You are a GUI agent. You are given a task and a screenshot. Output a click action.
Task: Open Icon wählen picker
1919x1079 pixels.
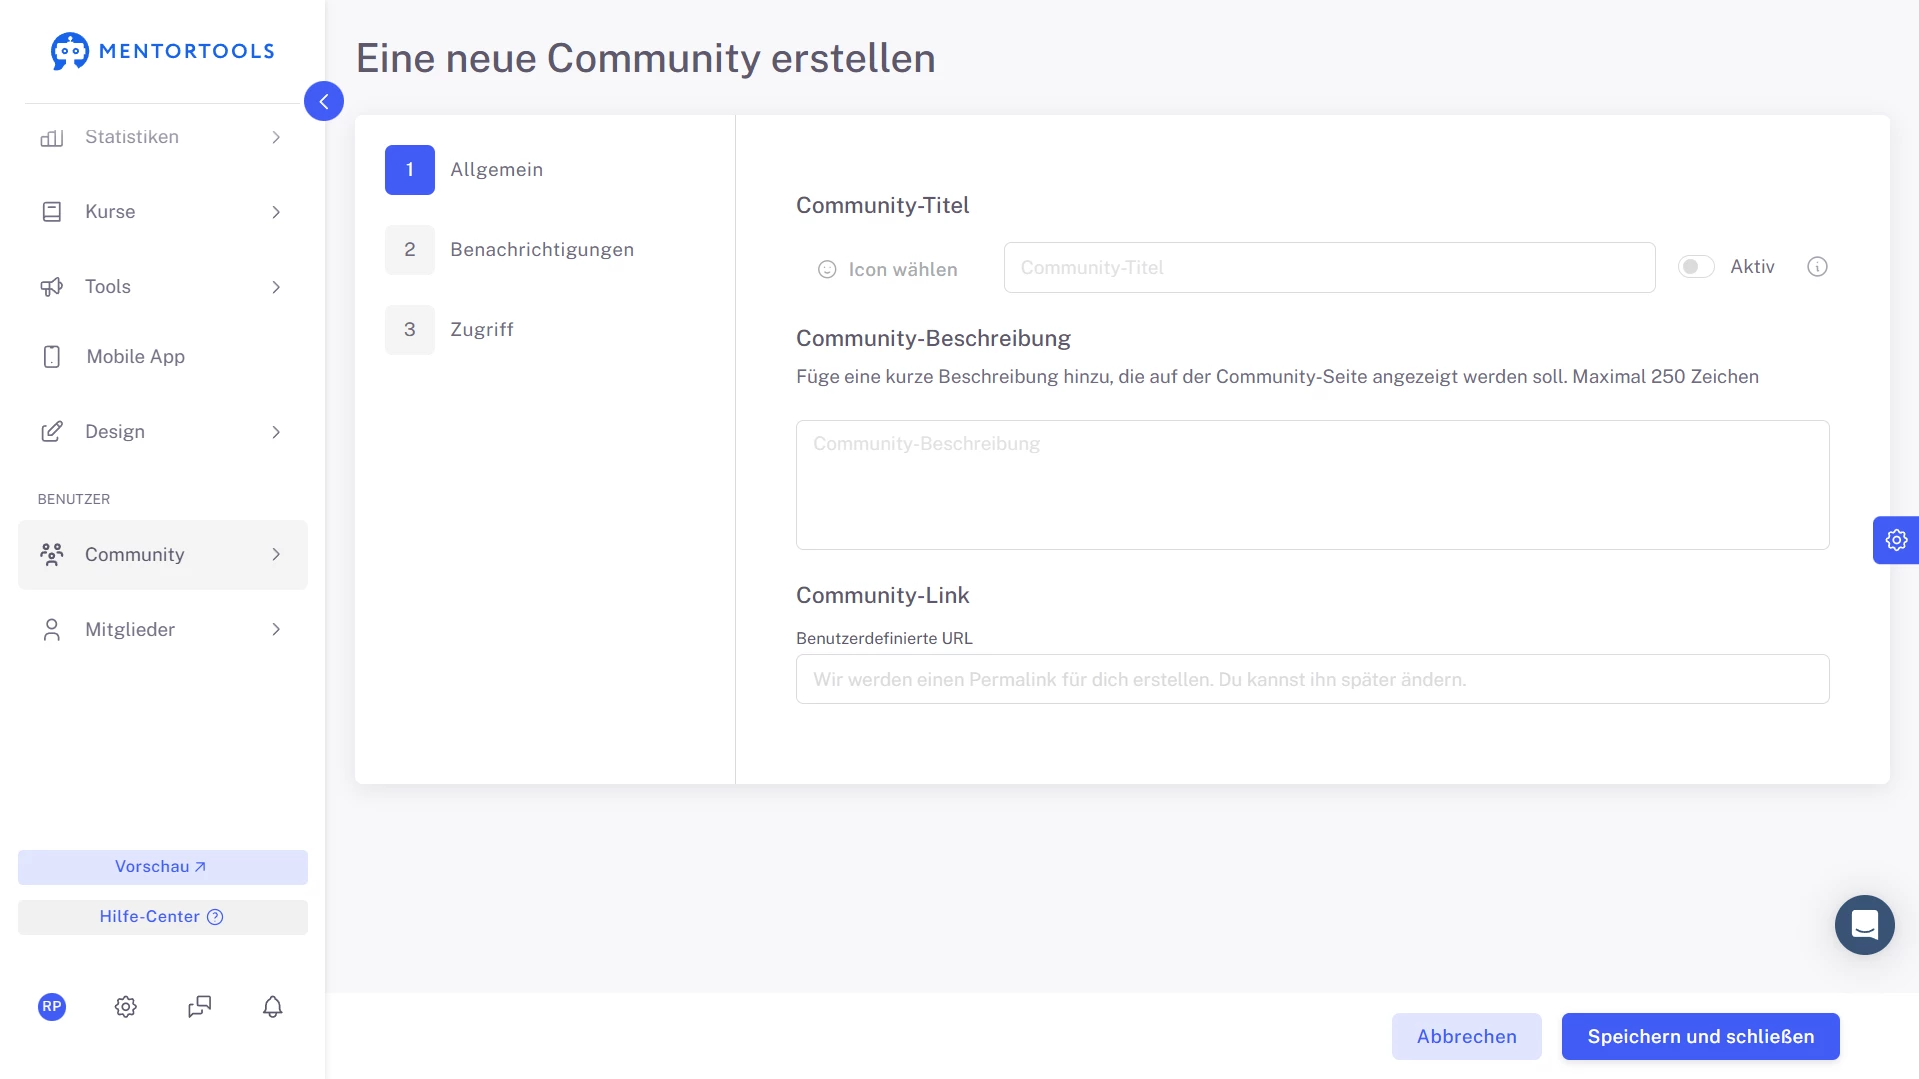coord(888,269)
